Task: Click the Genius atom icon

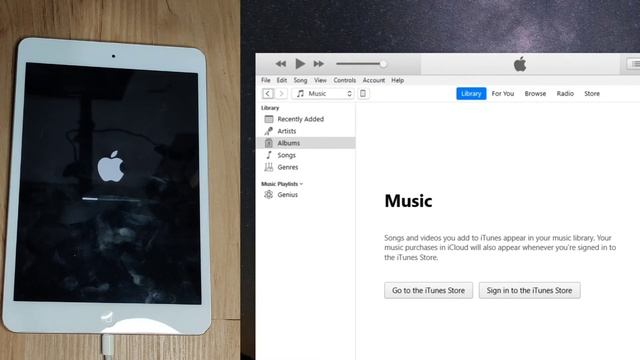Action: [x=269, y=195]
